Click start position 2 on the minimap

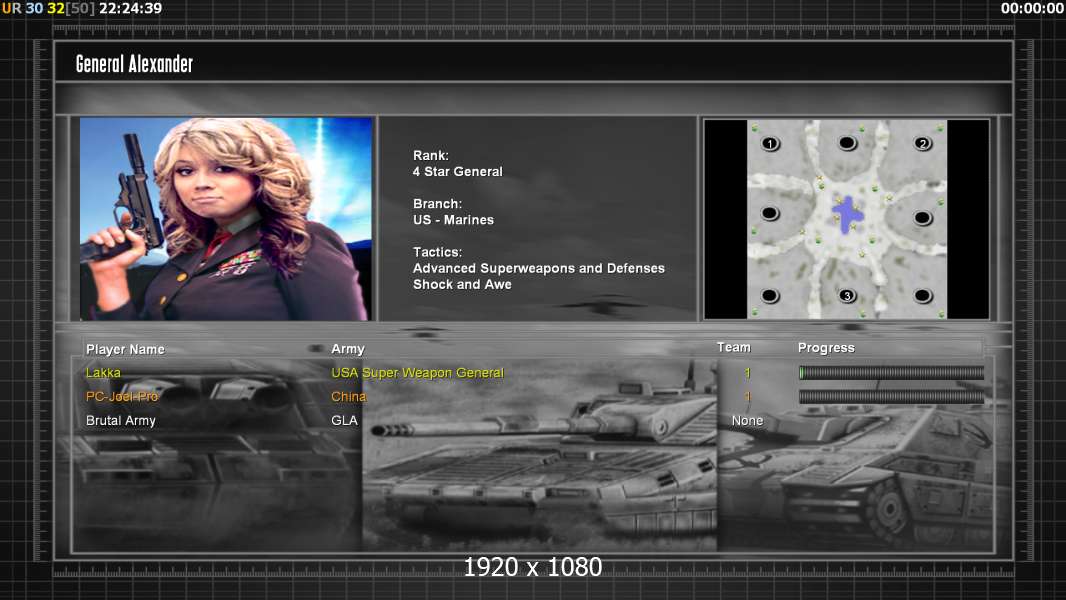(922, 143)
